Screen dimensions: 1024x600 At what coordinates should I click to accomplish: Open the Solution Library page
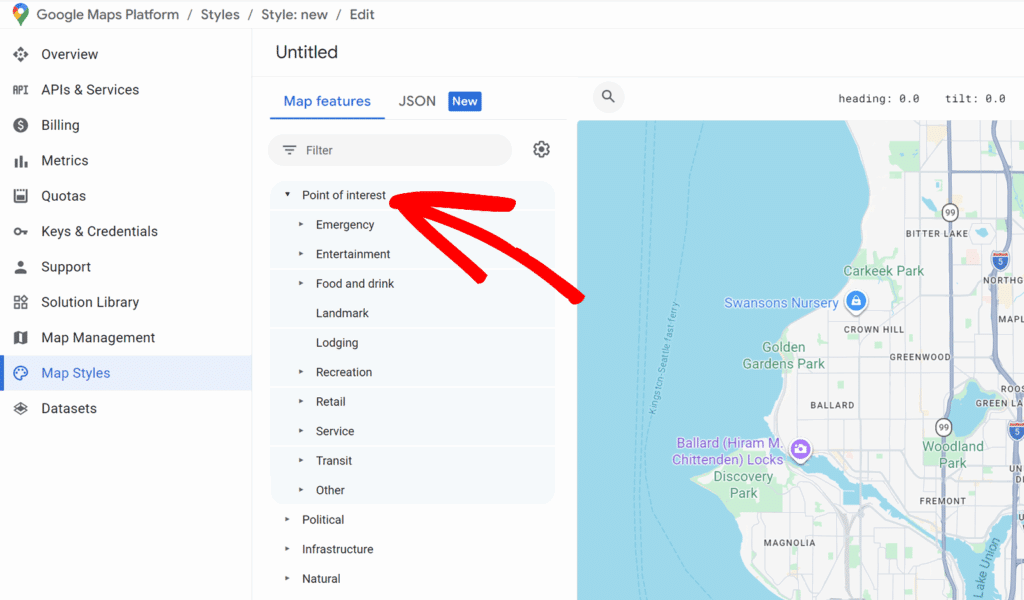[90, 302]
